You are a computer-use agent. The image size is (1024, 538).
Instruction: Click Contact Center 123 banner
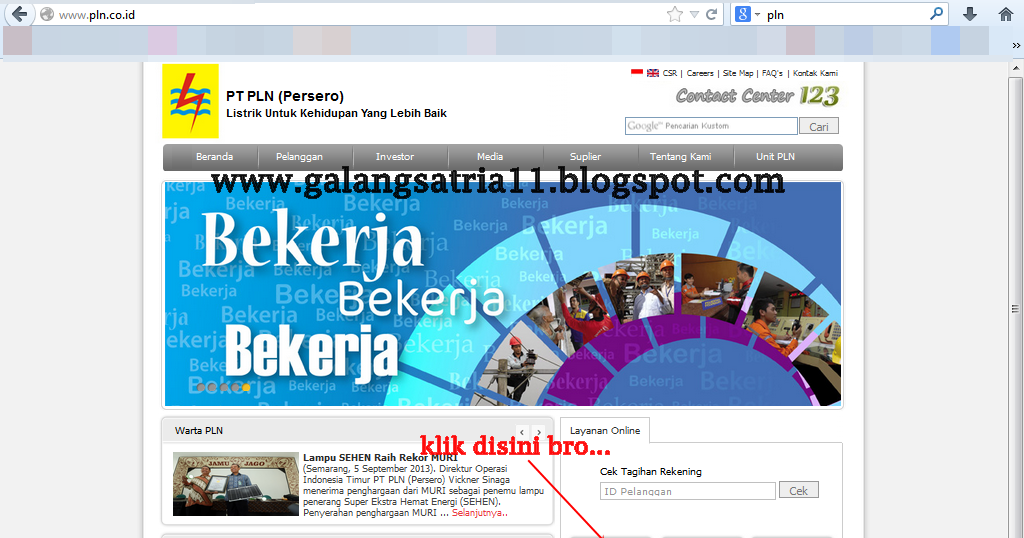(x=758, y=96)
